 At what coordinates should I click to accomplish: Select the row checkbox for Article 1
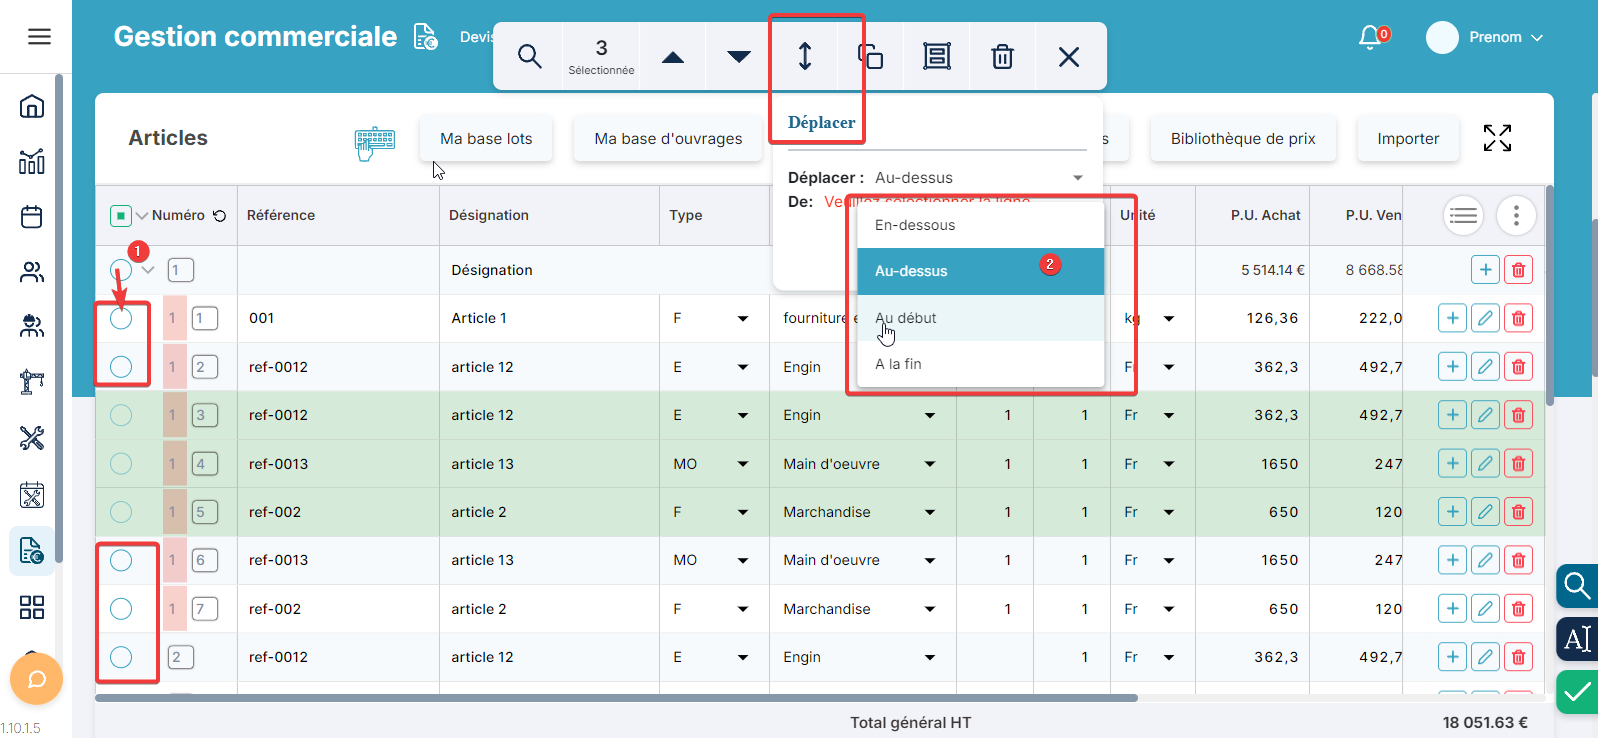pyautogui.click(x=121, y=319)
